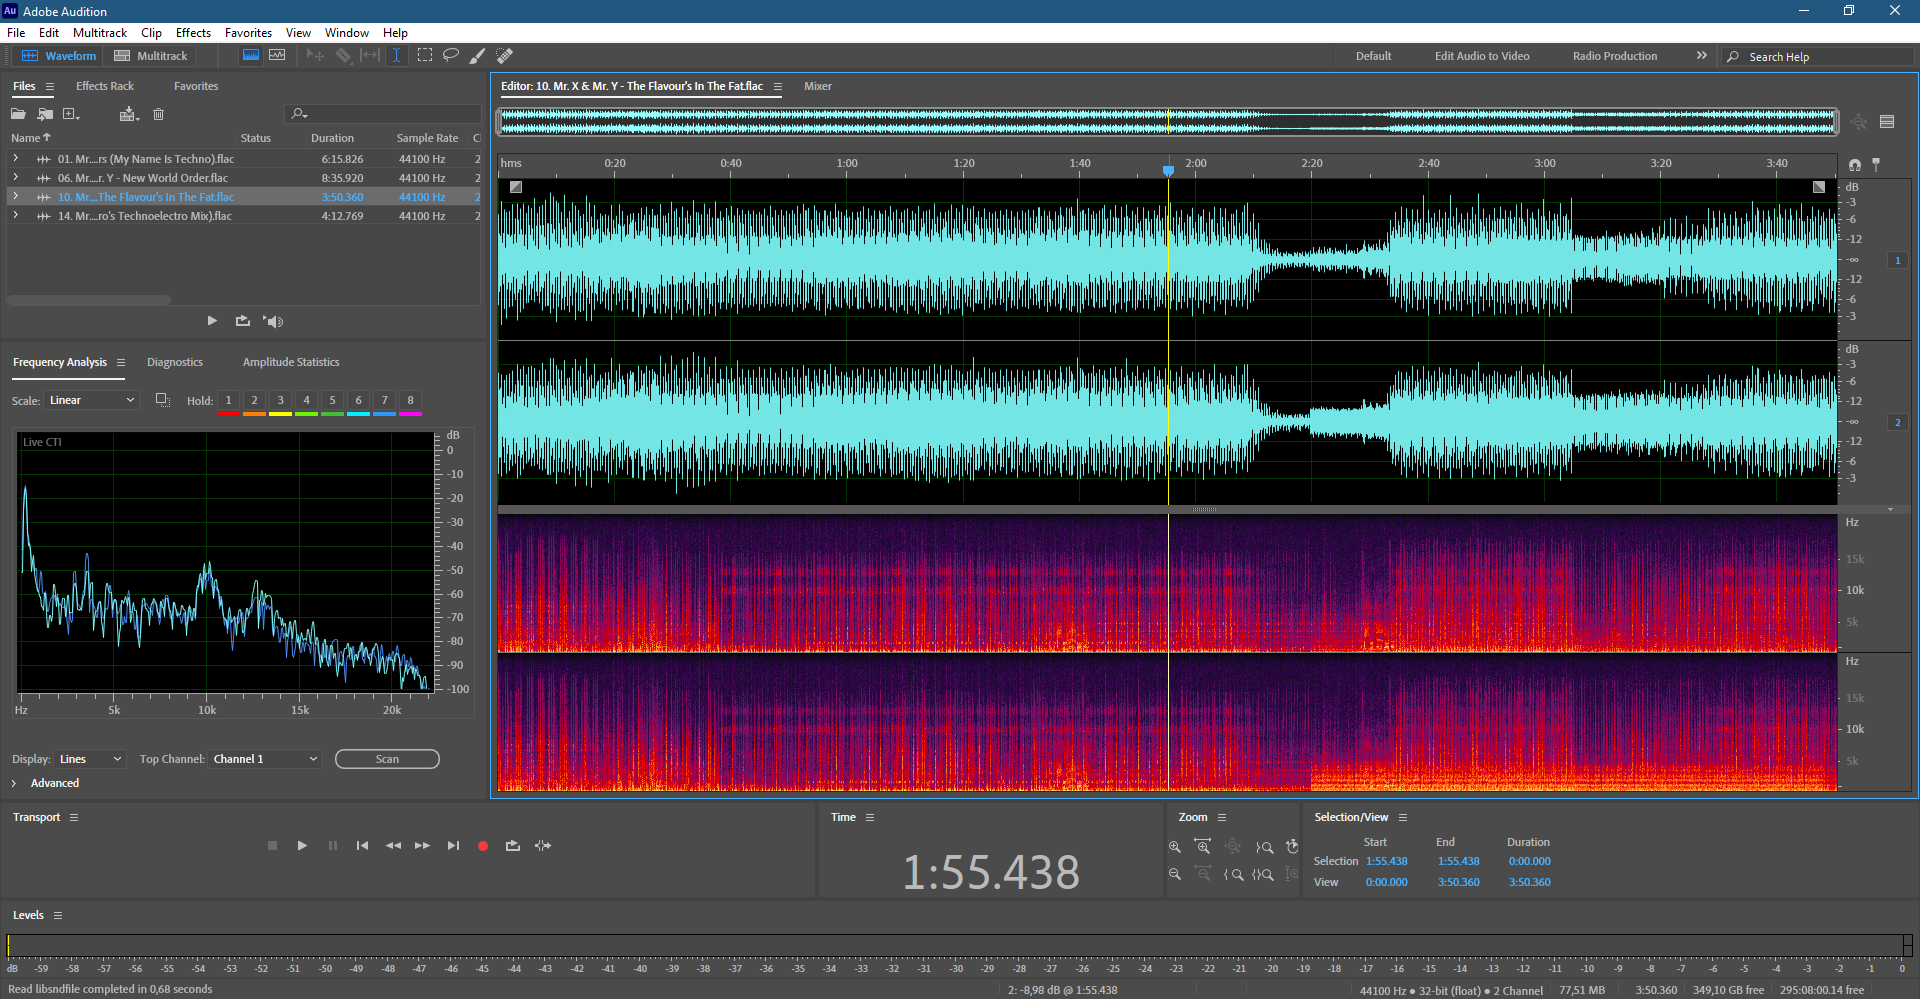This screenshot has width=1920, height=999.
Task: Switch to Waveform view button
Action: tap(60, 56)
